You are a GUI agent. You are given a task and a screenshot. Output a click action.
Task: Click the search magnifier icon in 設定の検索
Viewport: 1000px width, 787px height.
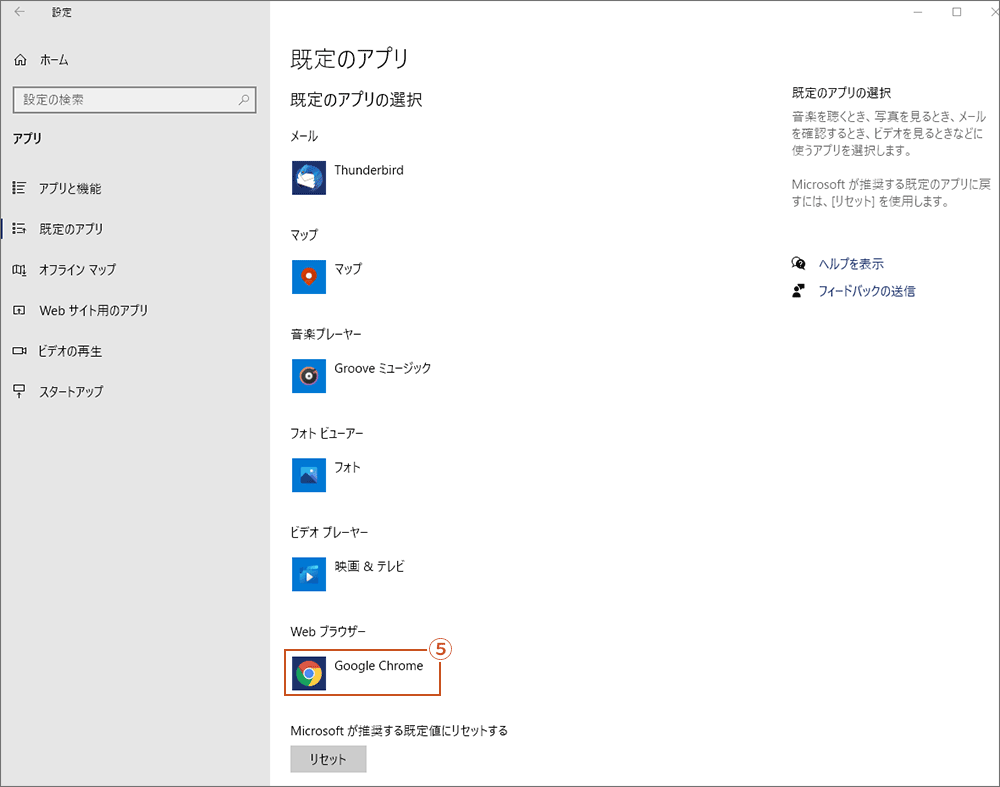click(x=244, y=100)
